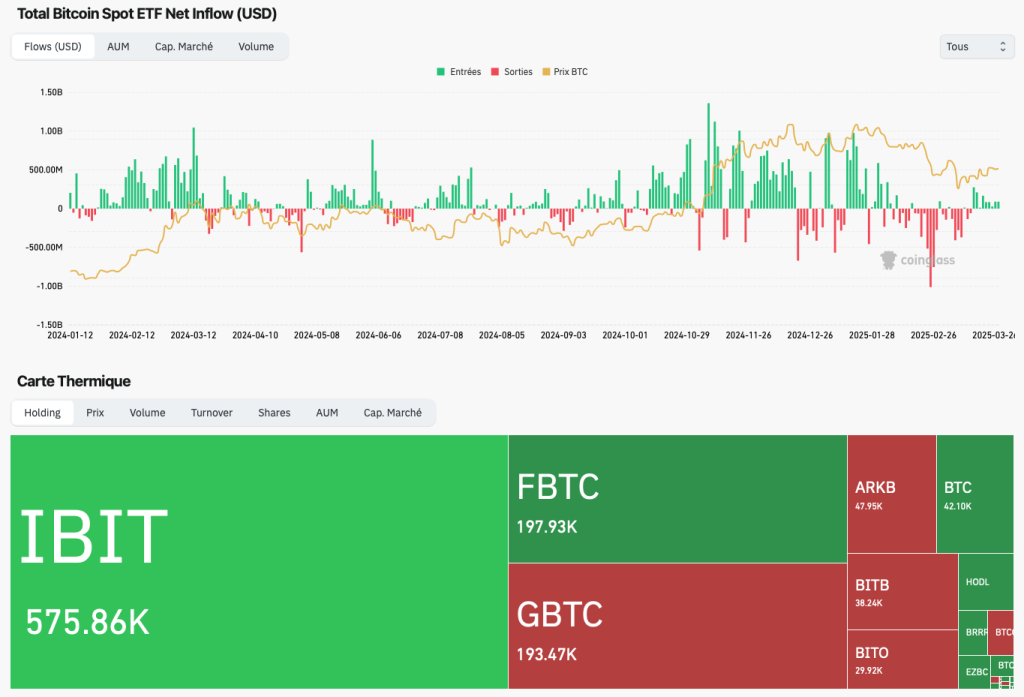
Task: Click the '2024-09-03' date label
Action: click(564, 335)
